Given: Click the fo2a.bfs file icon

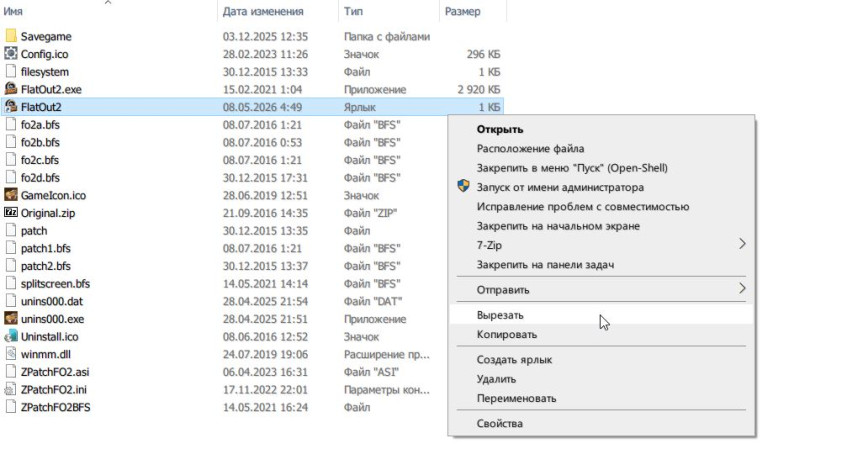Looking at the screenshot, I should tap(11, 124).
